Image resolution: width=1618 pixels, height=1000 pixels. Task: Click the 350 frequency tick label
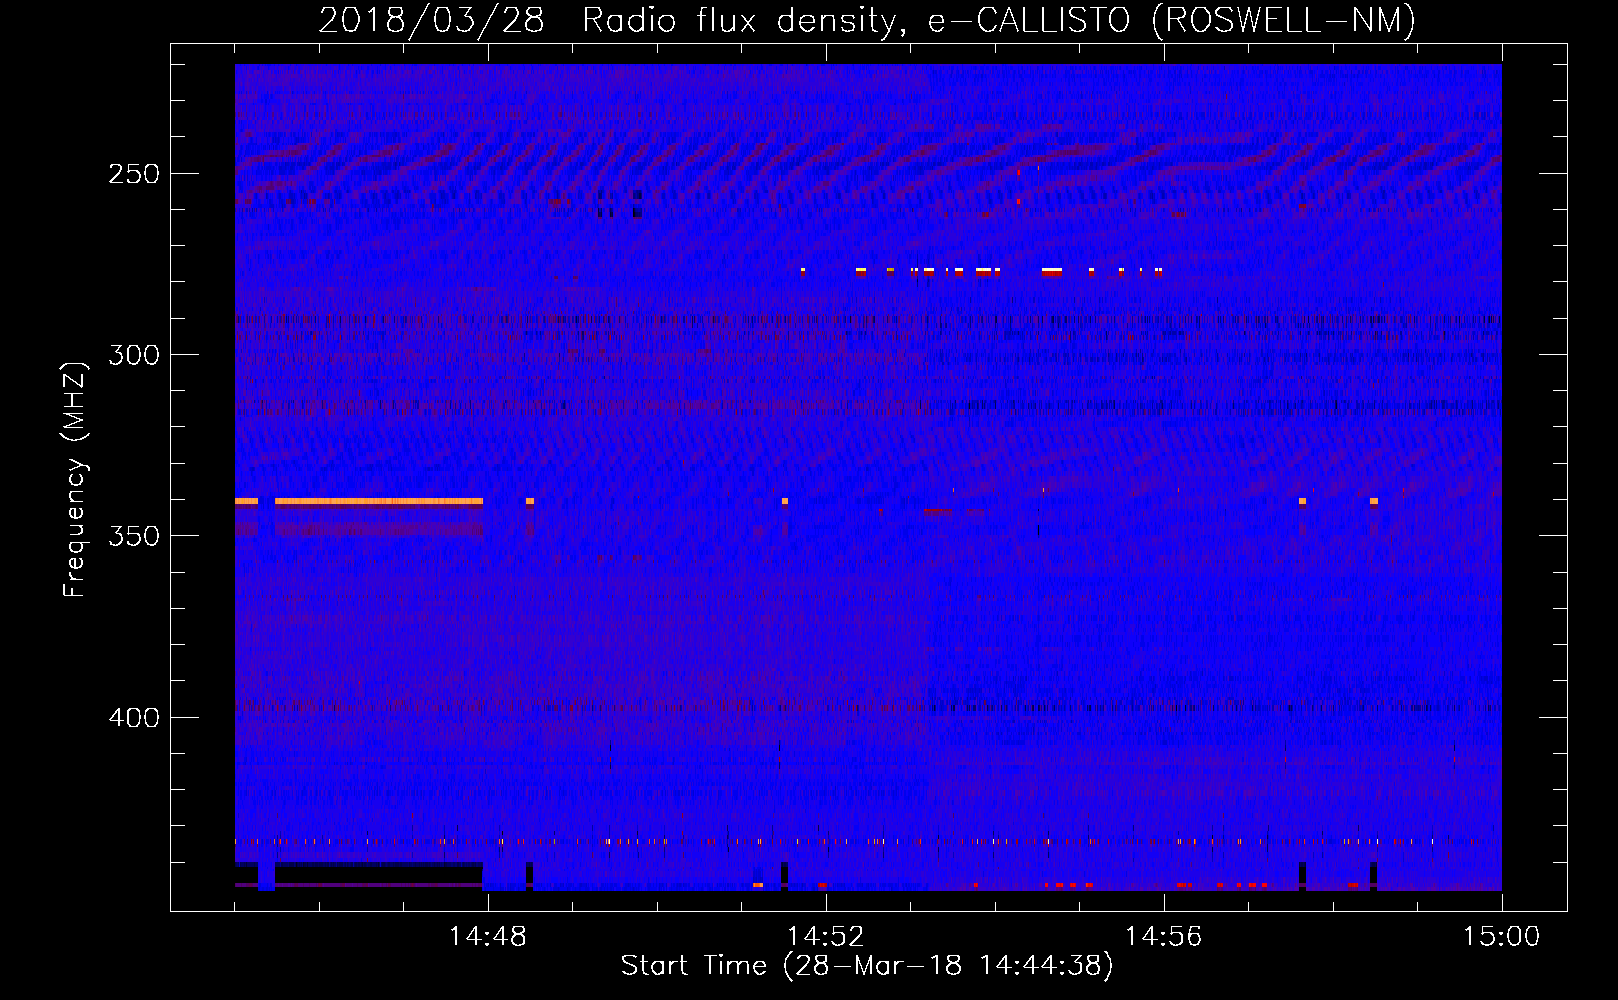pos(134,536)
